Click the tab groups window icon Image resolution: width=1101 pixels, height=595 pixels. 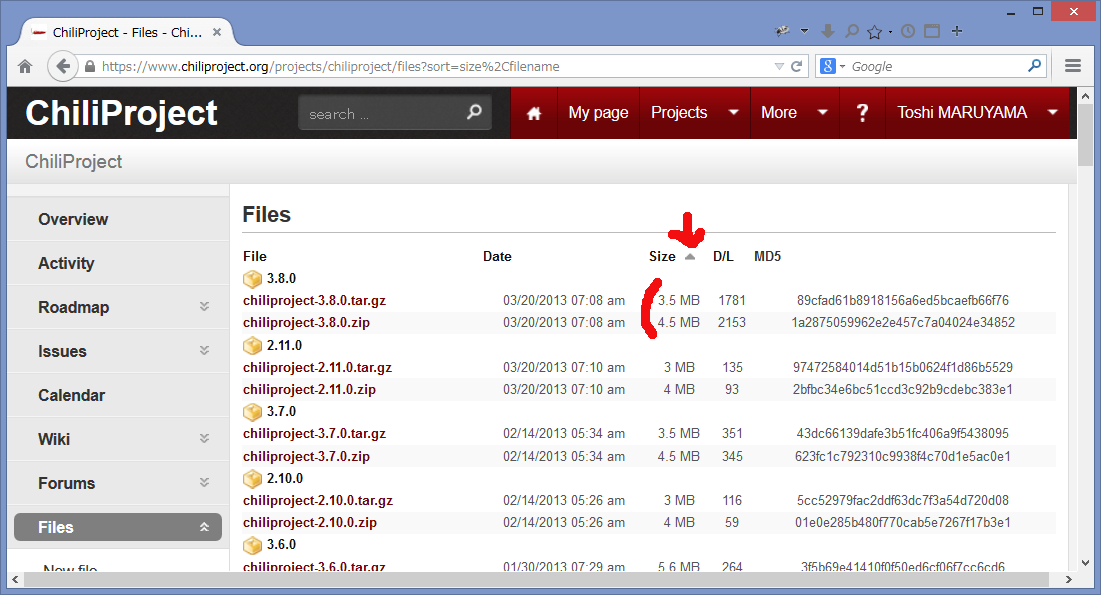pos(932,31)
